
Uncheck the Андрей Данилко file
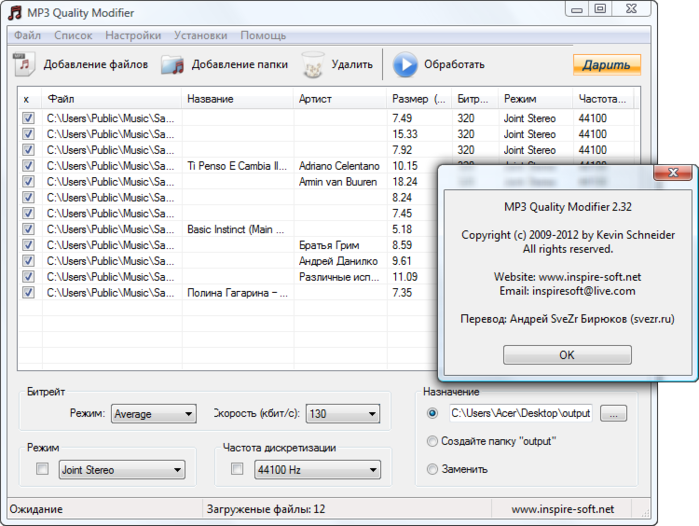coord(28,261)
